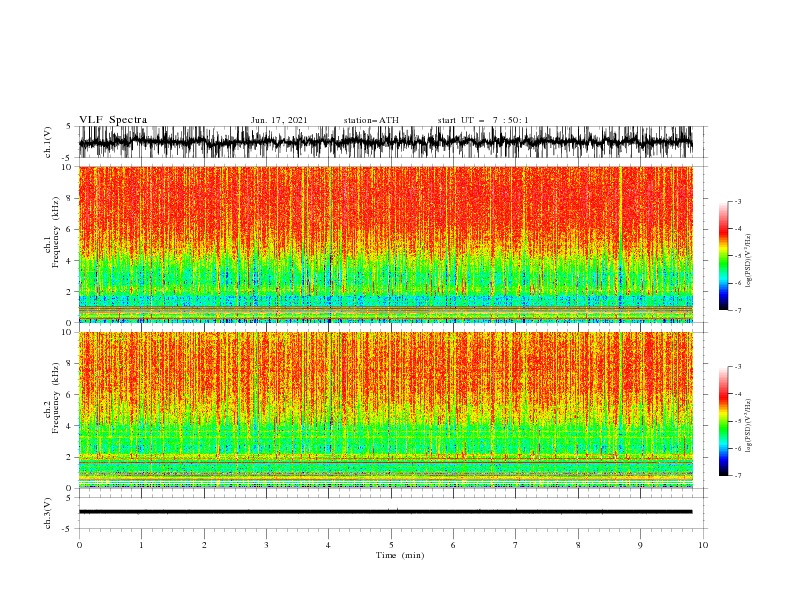Click the "-7" value on ch.2 colorbar
This screenshot has height=612, width=792.
(x=737, y=475)
